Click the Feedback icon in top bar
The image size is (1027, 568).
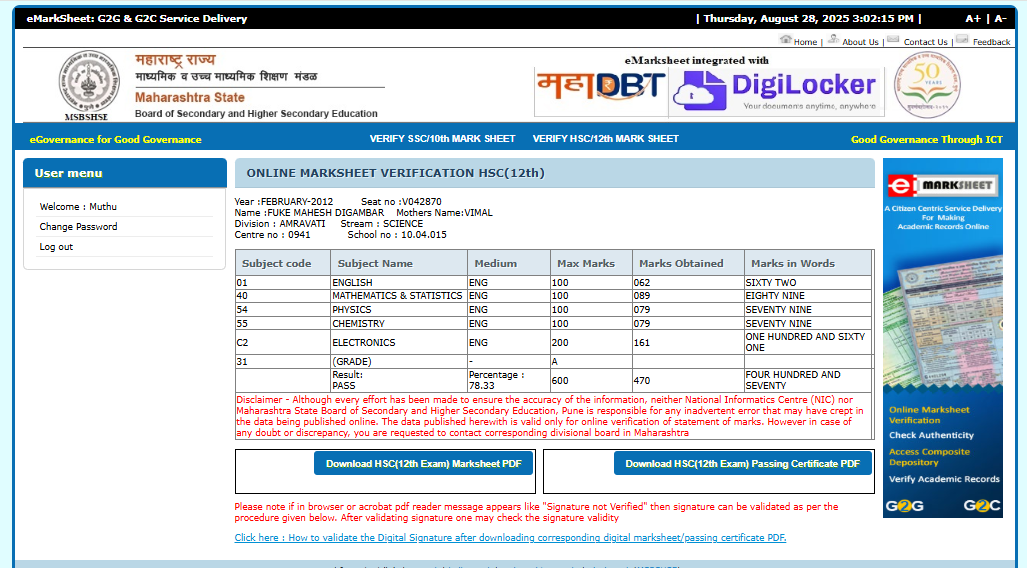[962, 40]
